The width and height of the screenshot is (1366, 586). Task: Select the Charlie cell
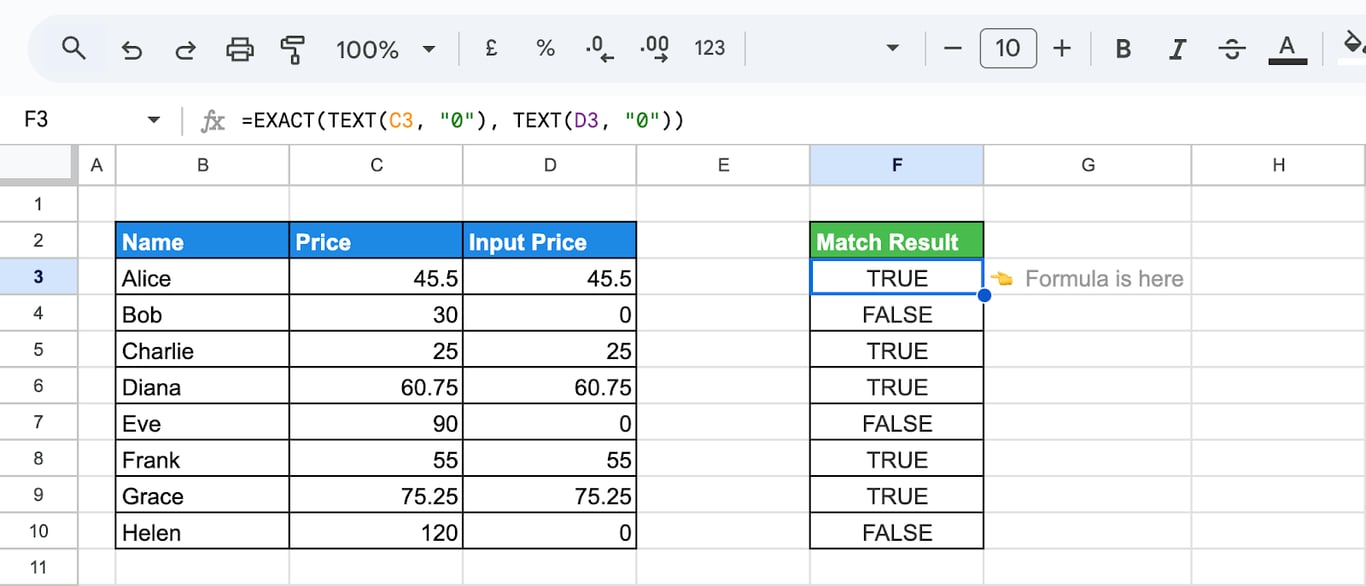(203, 350)
